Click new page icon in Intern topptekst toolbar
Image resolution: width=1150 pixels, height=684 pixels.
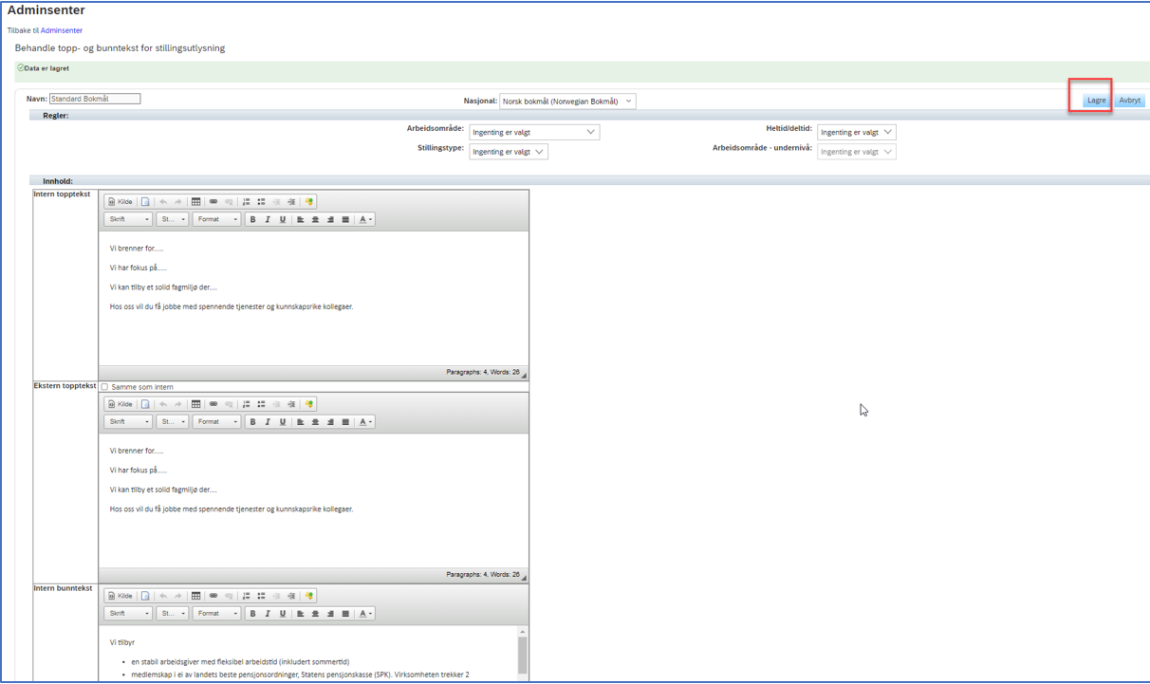pyautogui.click(x=145, y=202)
